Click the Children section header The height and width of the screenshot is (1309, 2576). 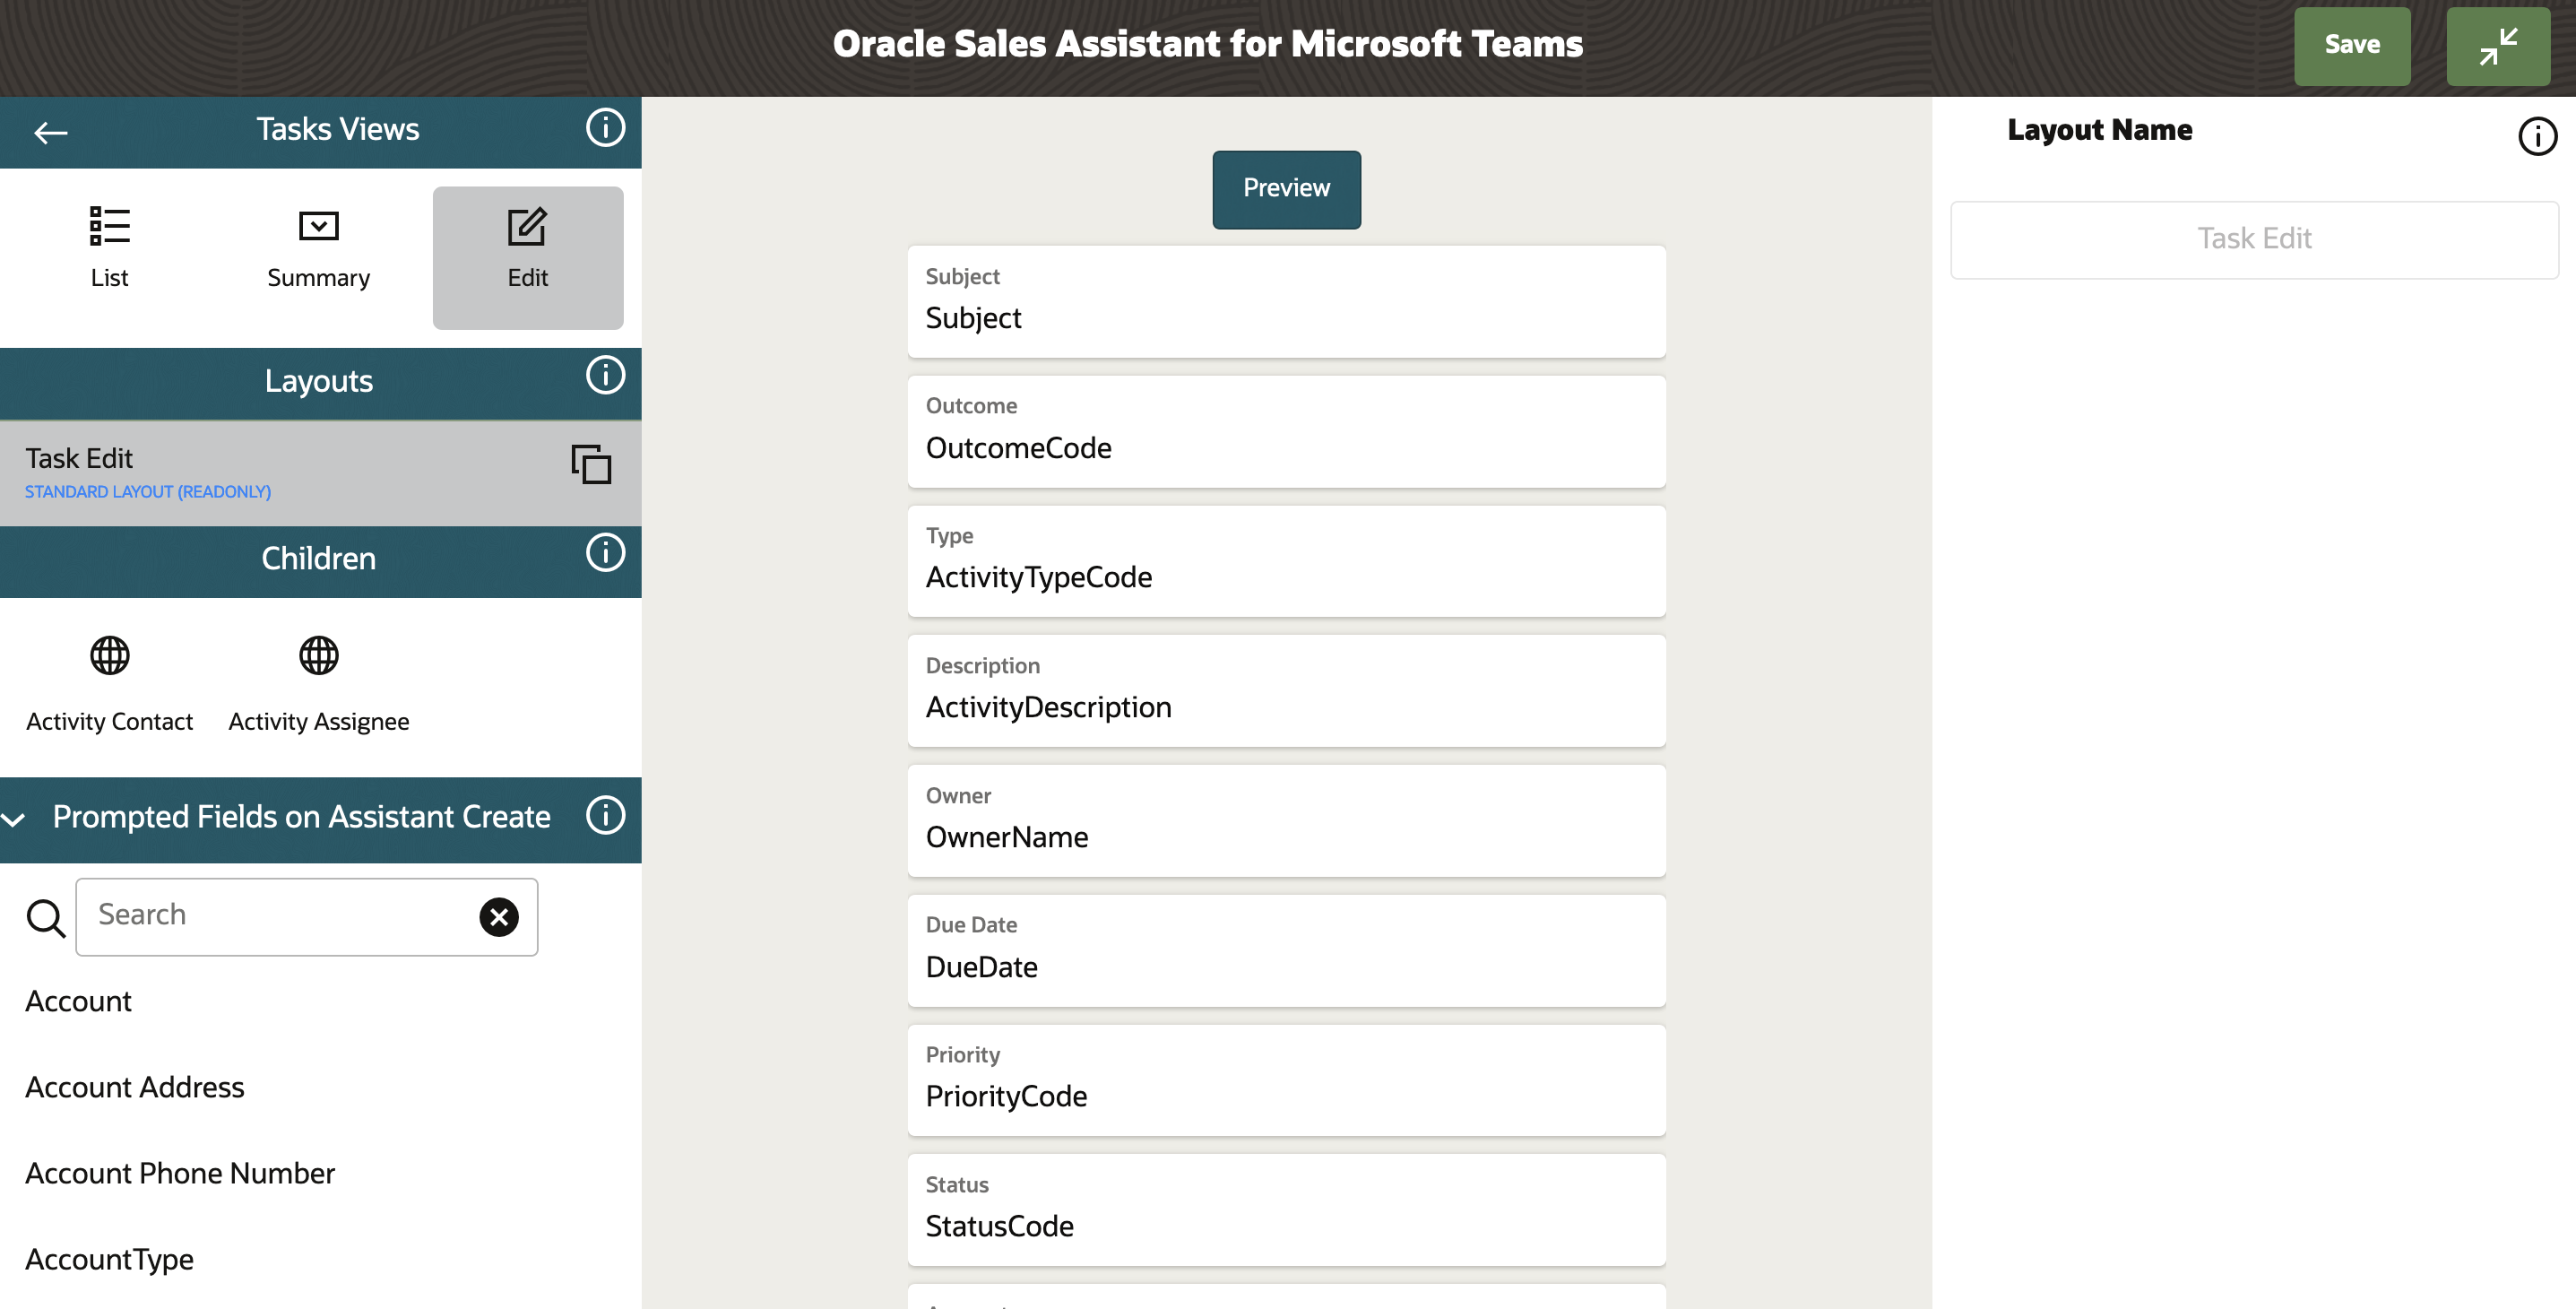point(320,561)
